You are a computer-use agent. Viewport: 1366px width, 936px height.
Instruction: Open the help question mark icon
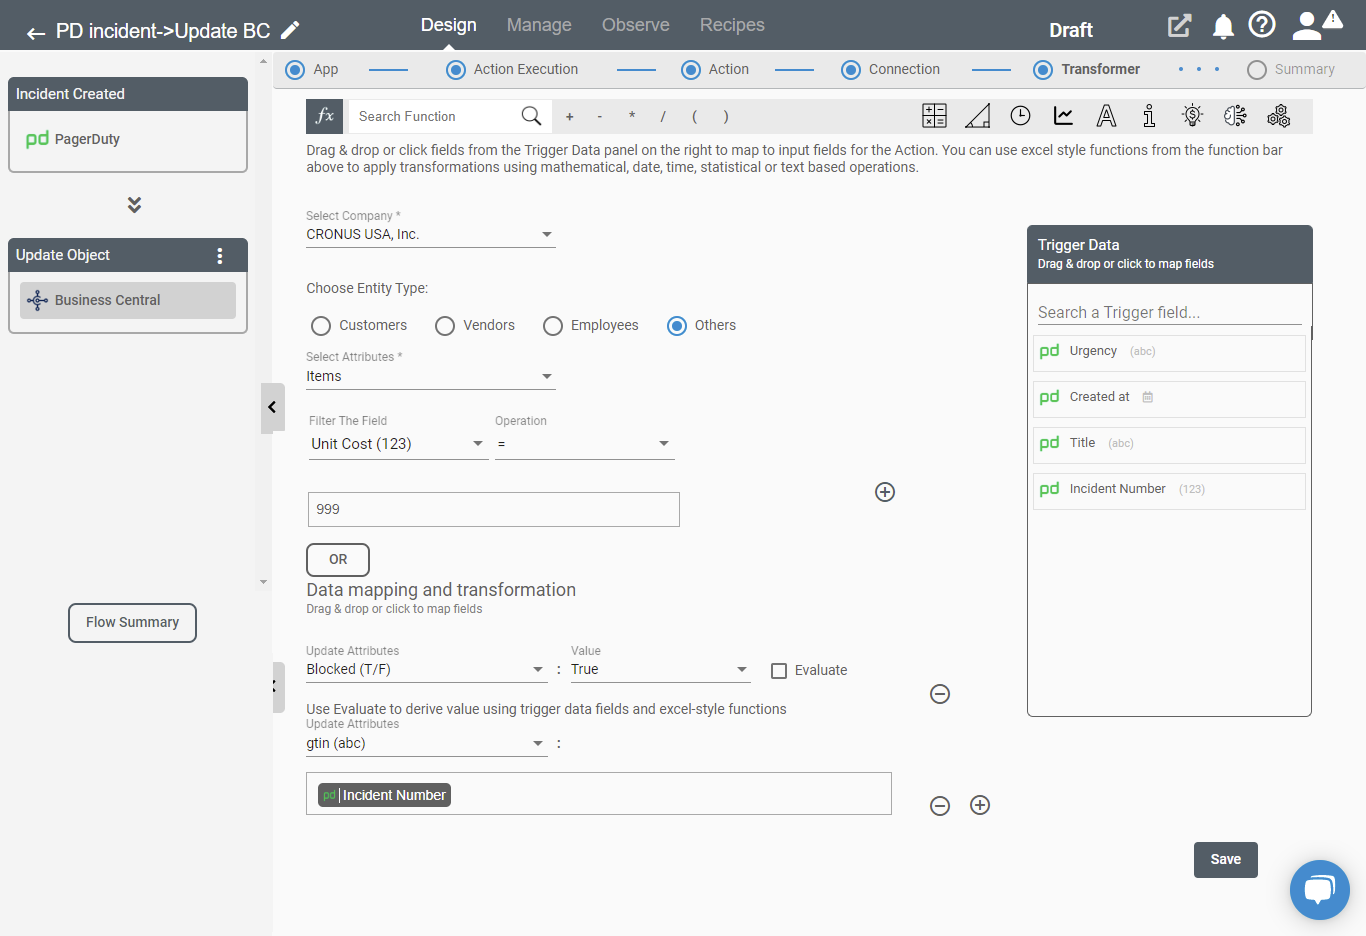(x=1262, y=24)
